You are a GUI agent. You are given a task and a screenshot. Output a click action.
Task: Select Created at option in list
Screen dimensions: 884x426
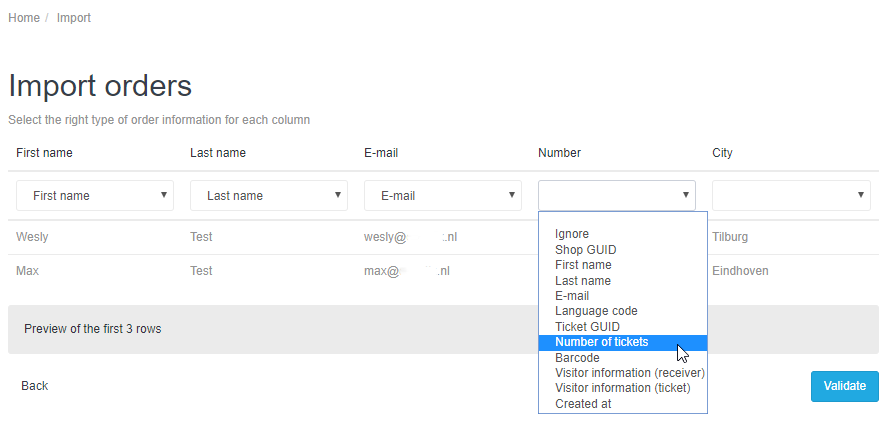point(622,404)
